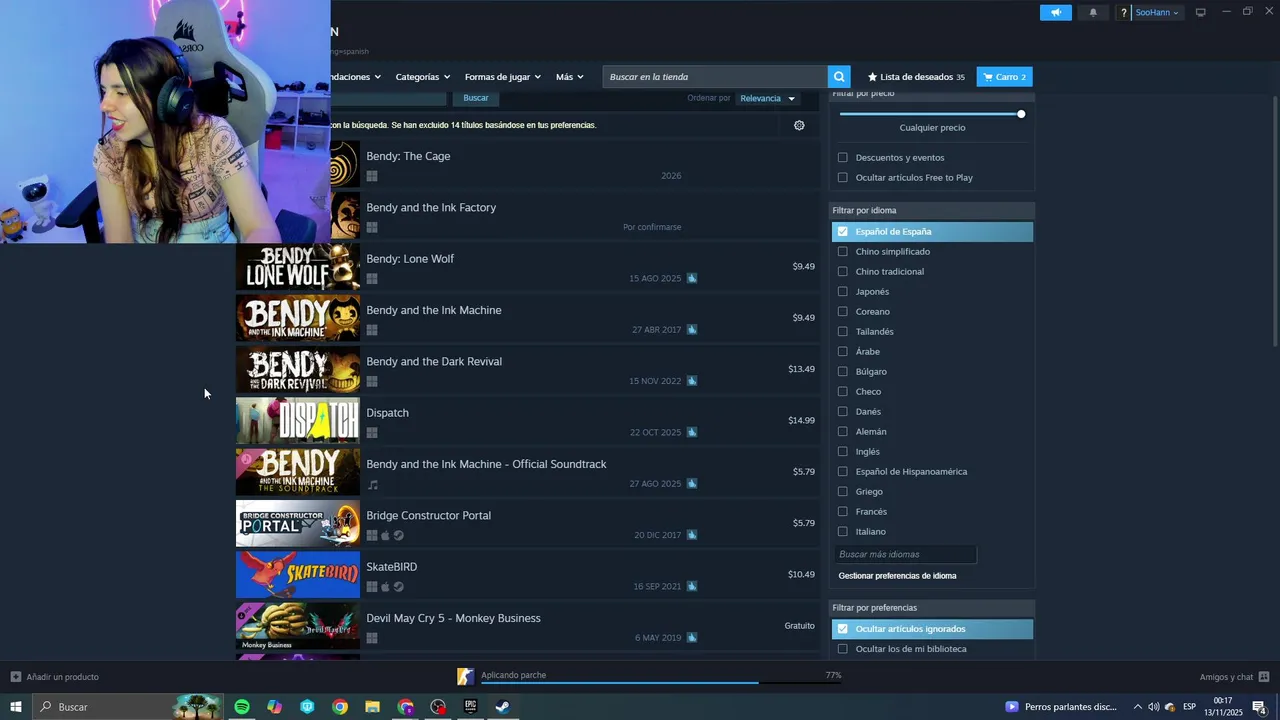This screenshot has width=1280, height=720.
Task: Check Ocultar artículos Free to Play
Action: (x=842, y=178)
